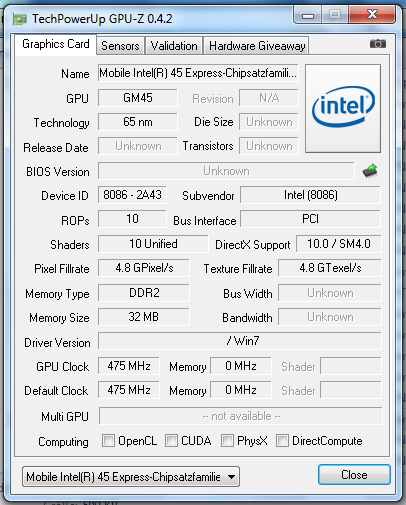
Task: Toggle the CUDA checkbox
Action: 171,440
